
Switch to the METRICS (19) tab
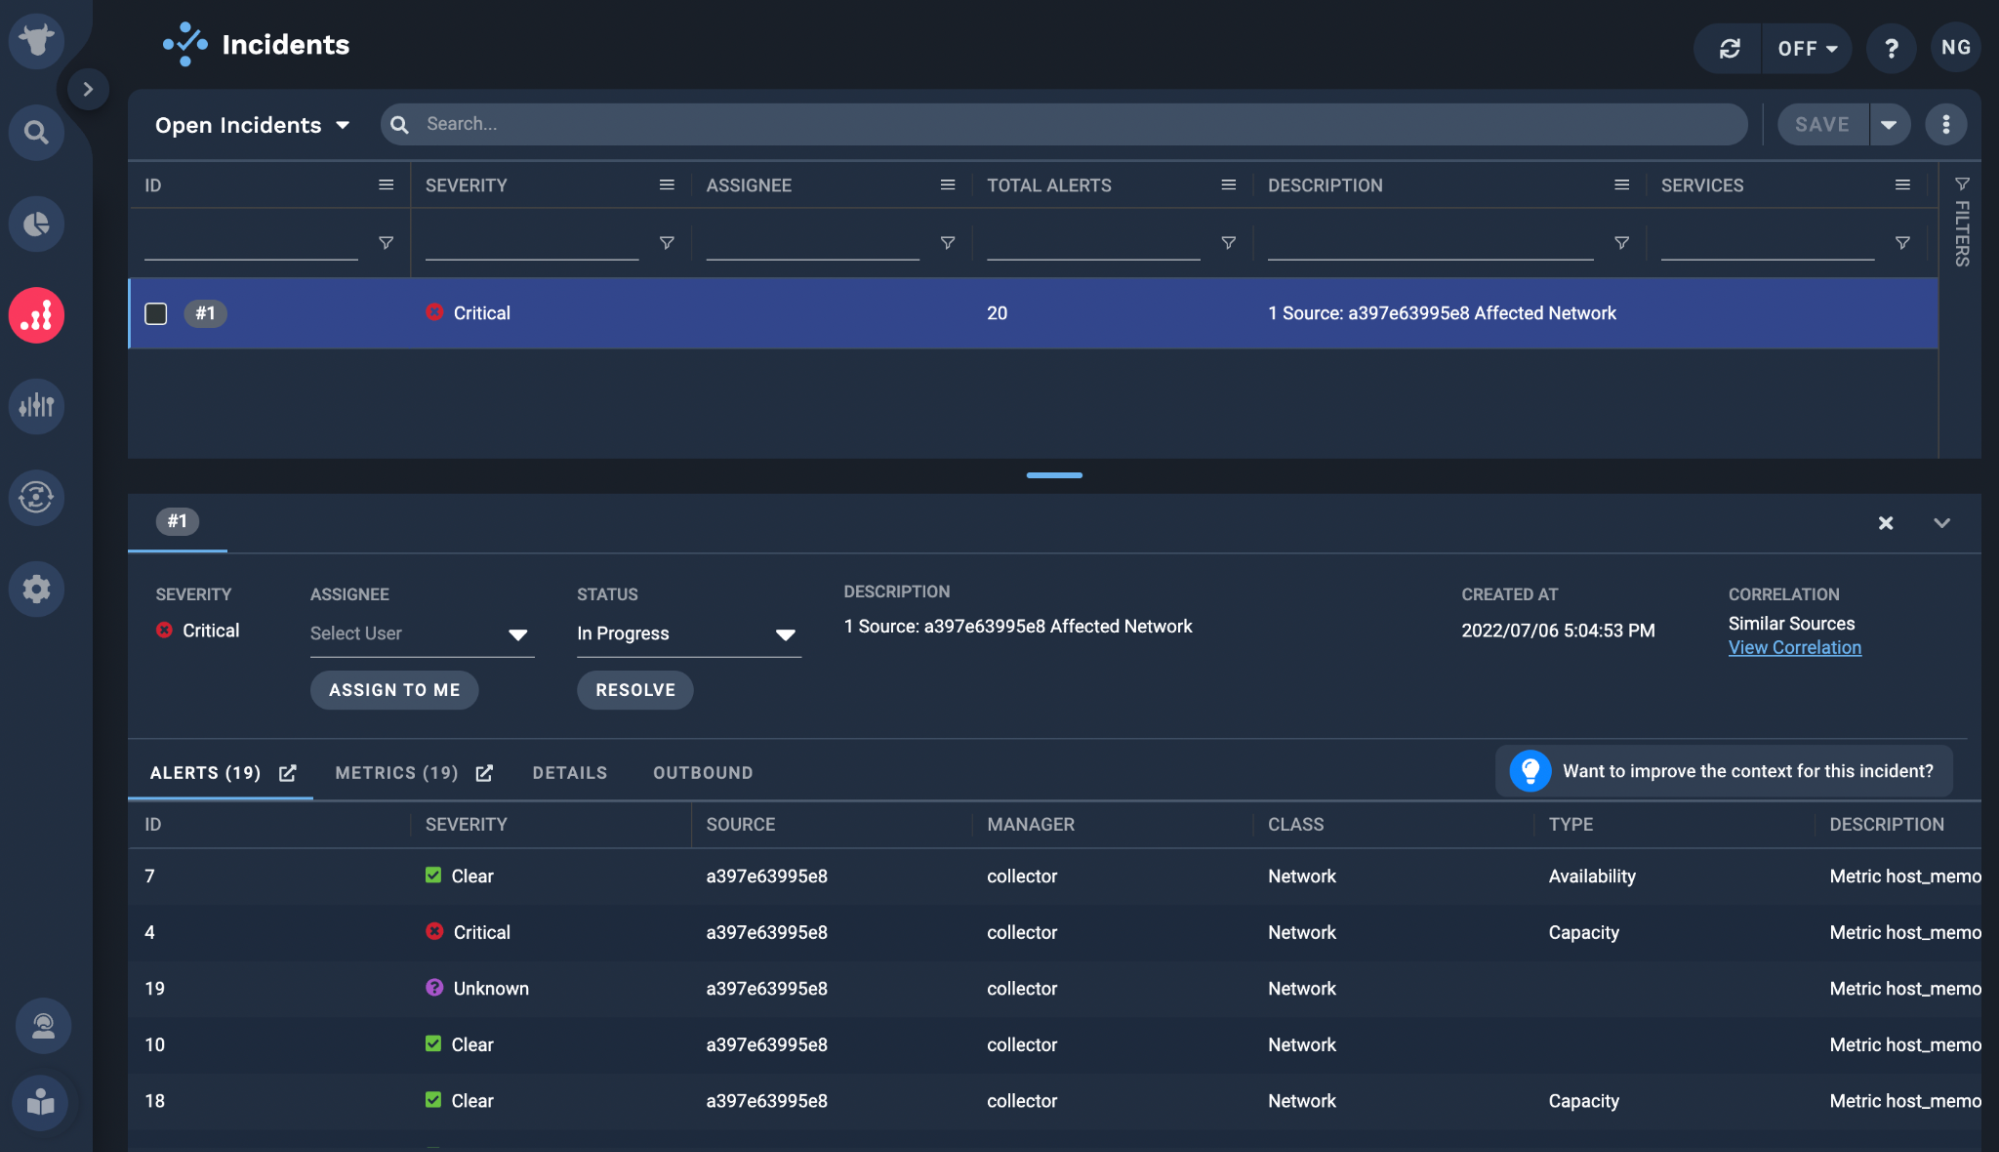click(396, 772)
